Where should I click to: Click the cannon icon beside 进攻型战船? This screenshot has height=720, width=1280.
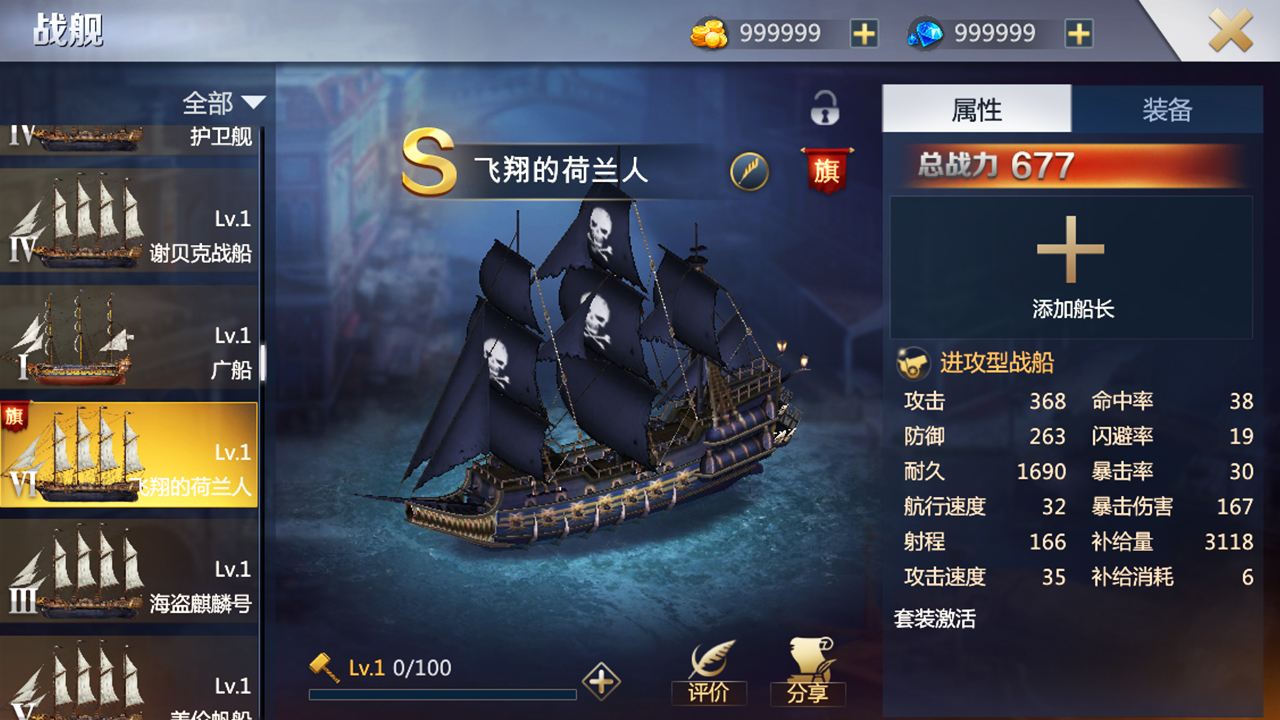[x=913, y=363]
